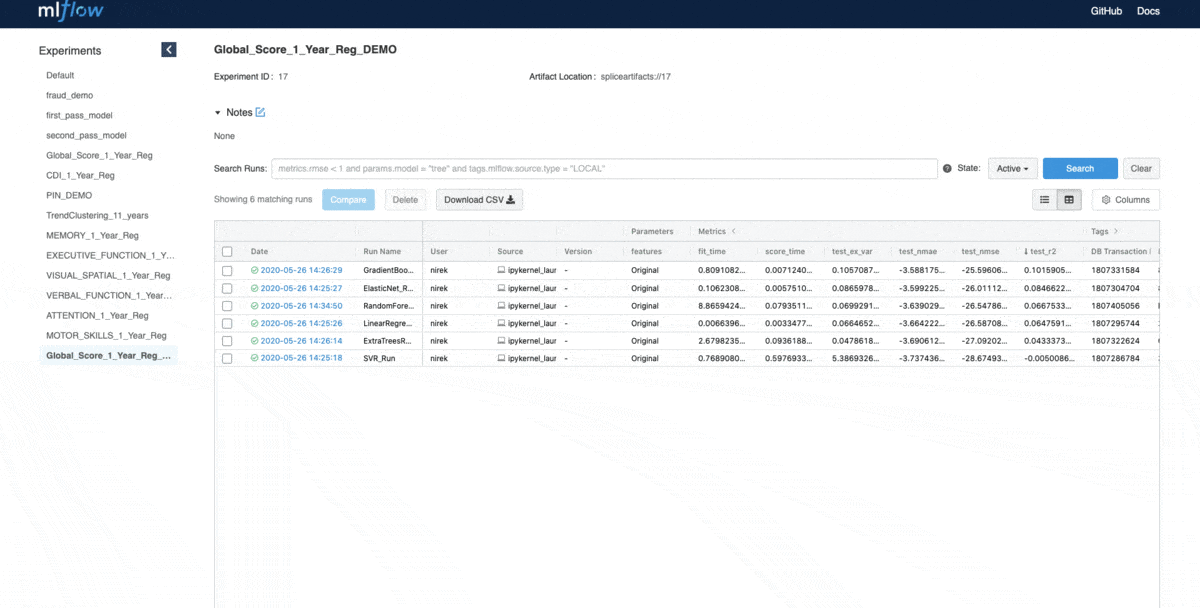Check the SVR_Run checkbox
Image resolution: width=1200 pixels, height=608 pixels.
click(227, 358)
